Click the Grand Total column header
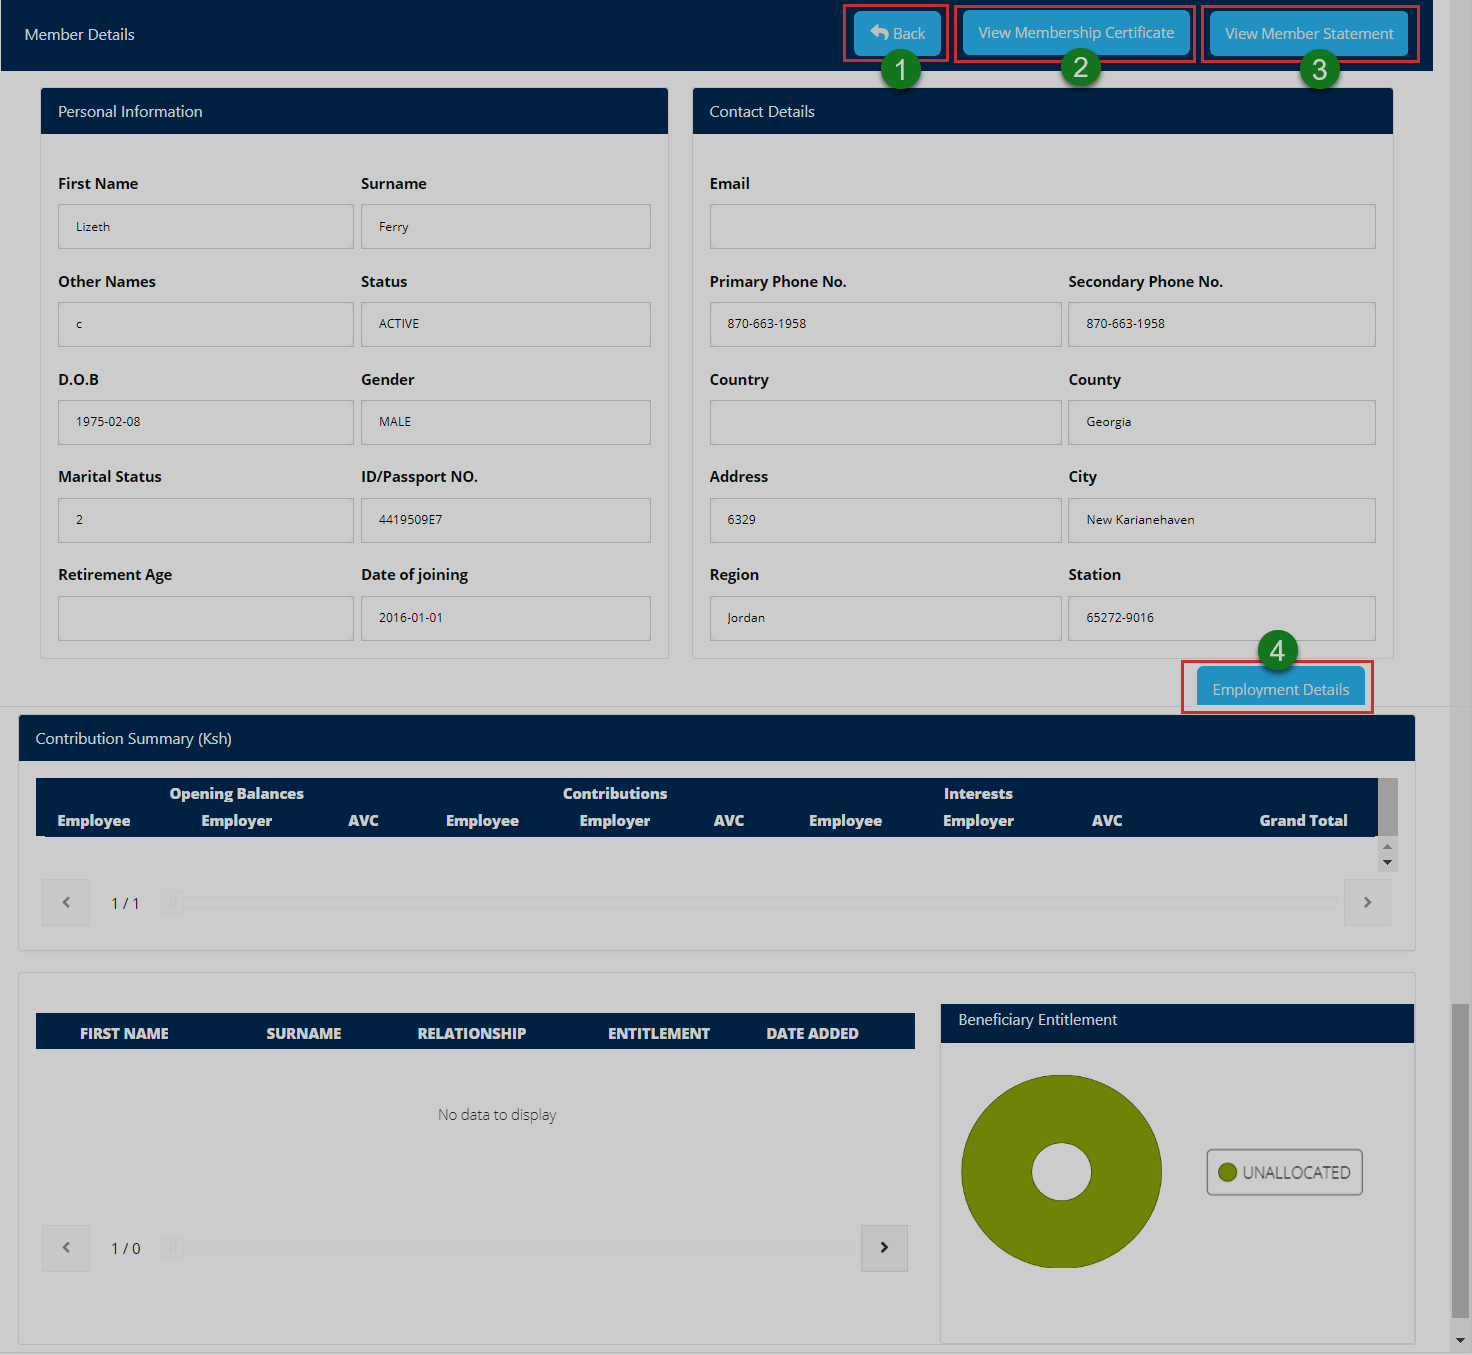Viewport: 1472px width, 1355px height. [x=1302, y=820]
